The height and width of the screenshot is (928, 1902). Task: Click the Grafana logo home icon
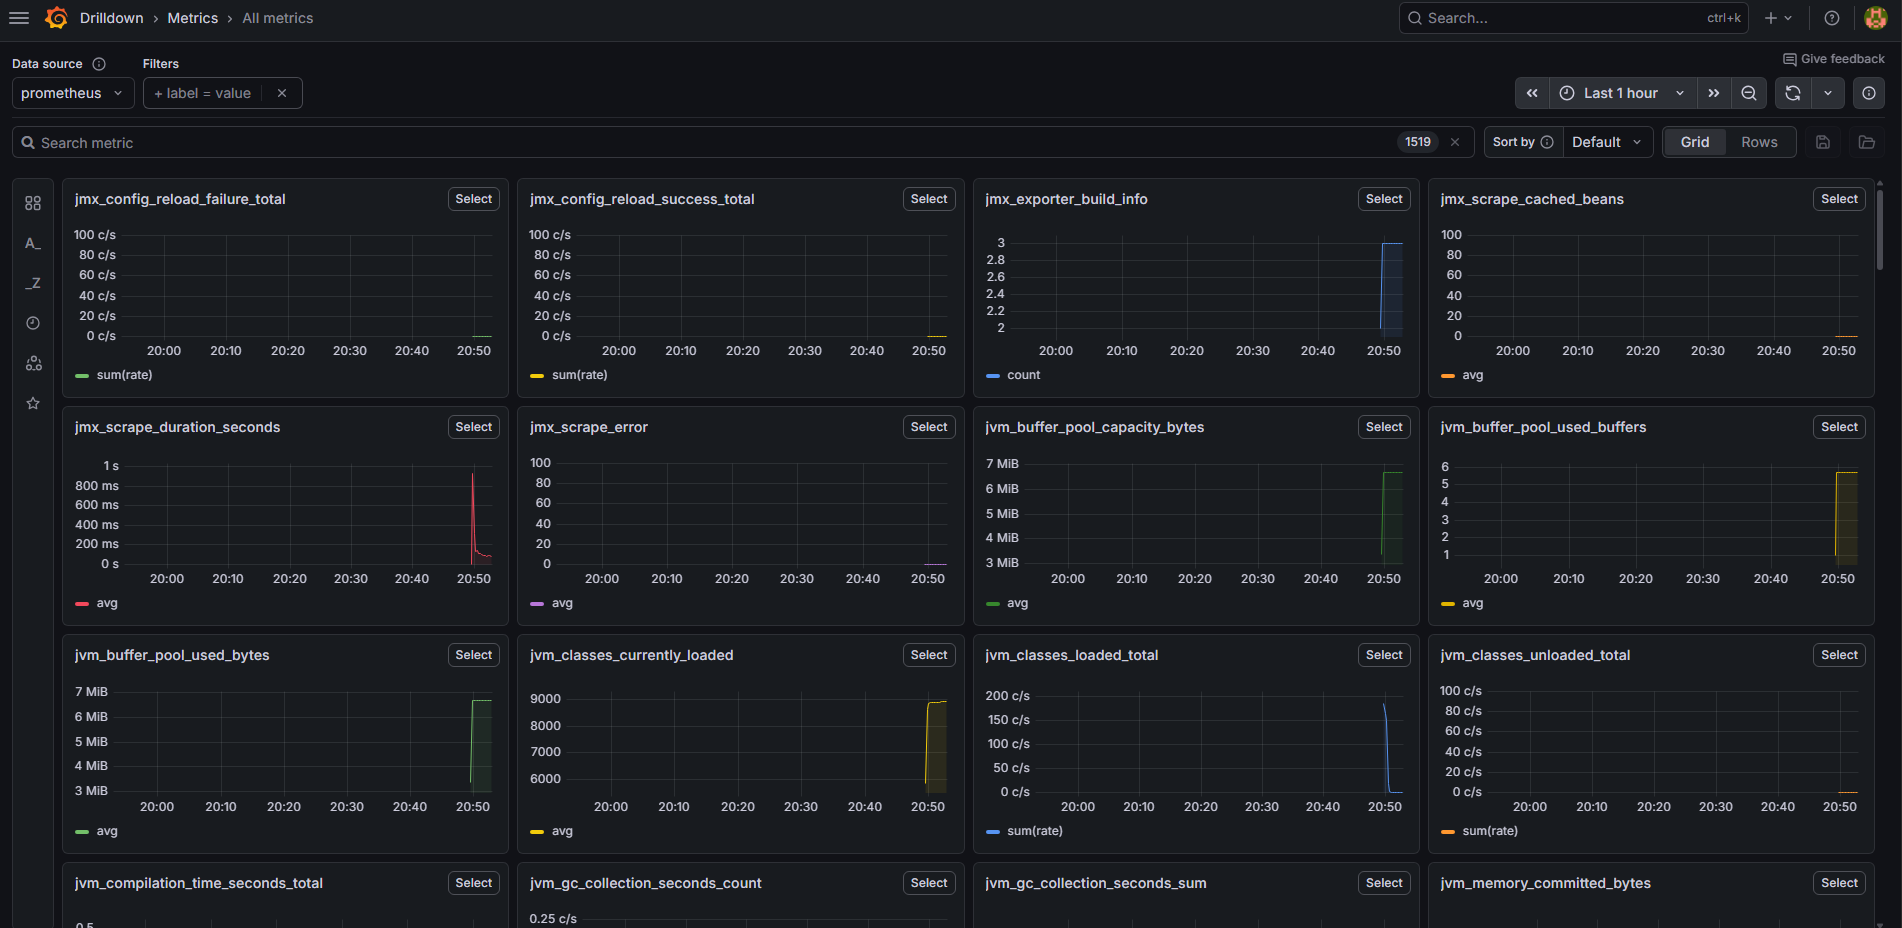[57, 18]
